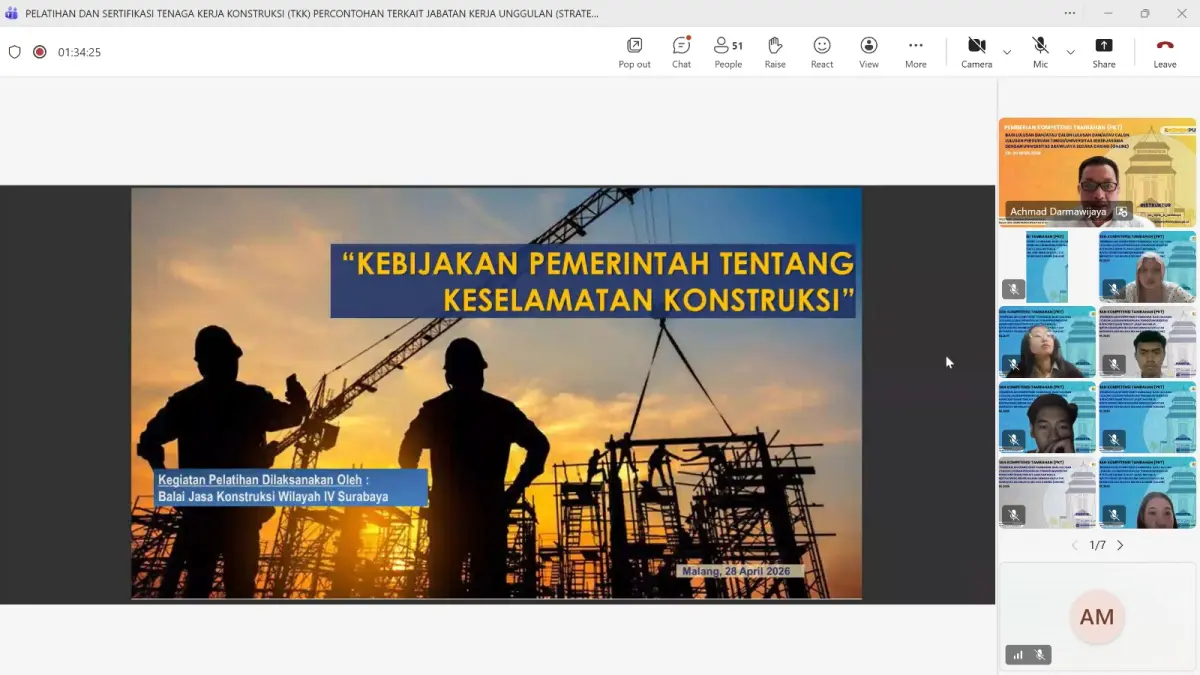
Task: Leave the meeting
Action: pos(1165,52)
